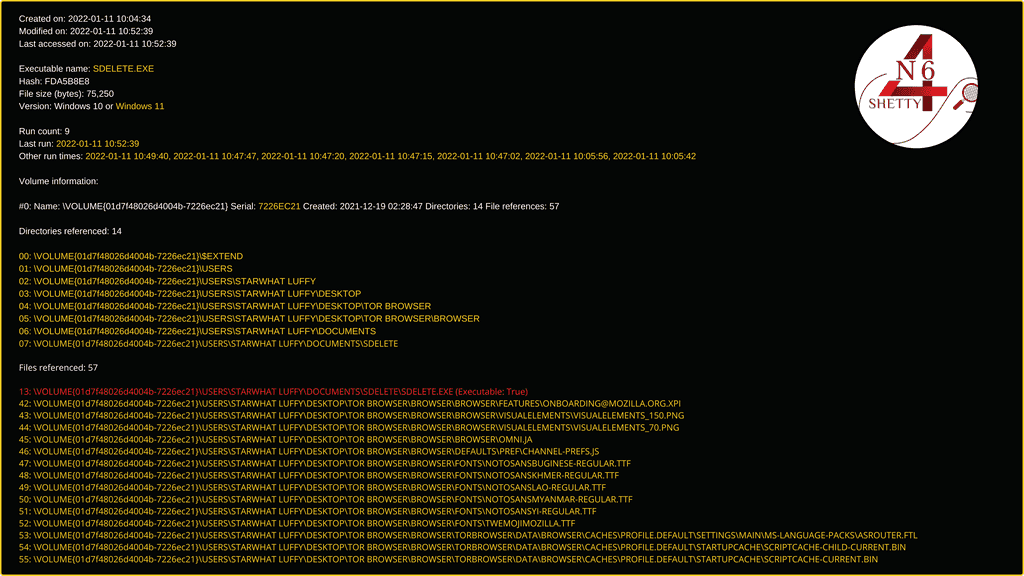Select directory entry 00 containing $EXTEND

131,256
